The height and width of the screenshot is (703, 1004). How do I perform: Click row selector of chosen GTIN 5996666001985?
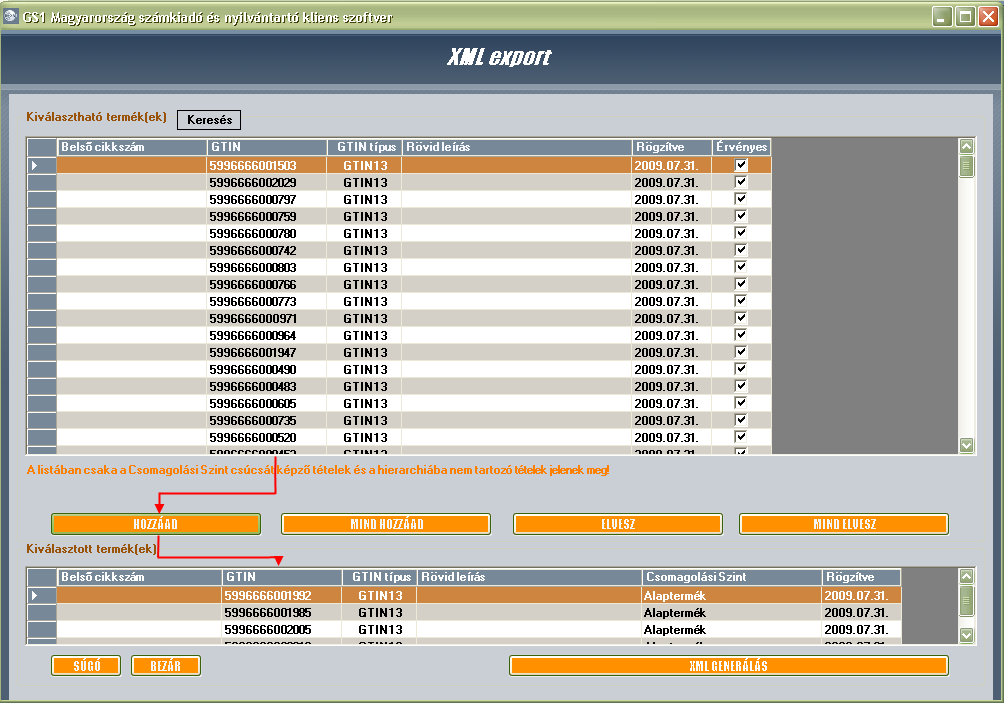click(42, 613)
